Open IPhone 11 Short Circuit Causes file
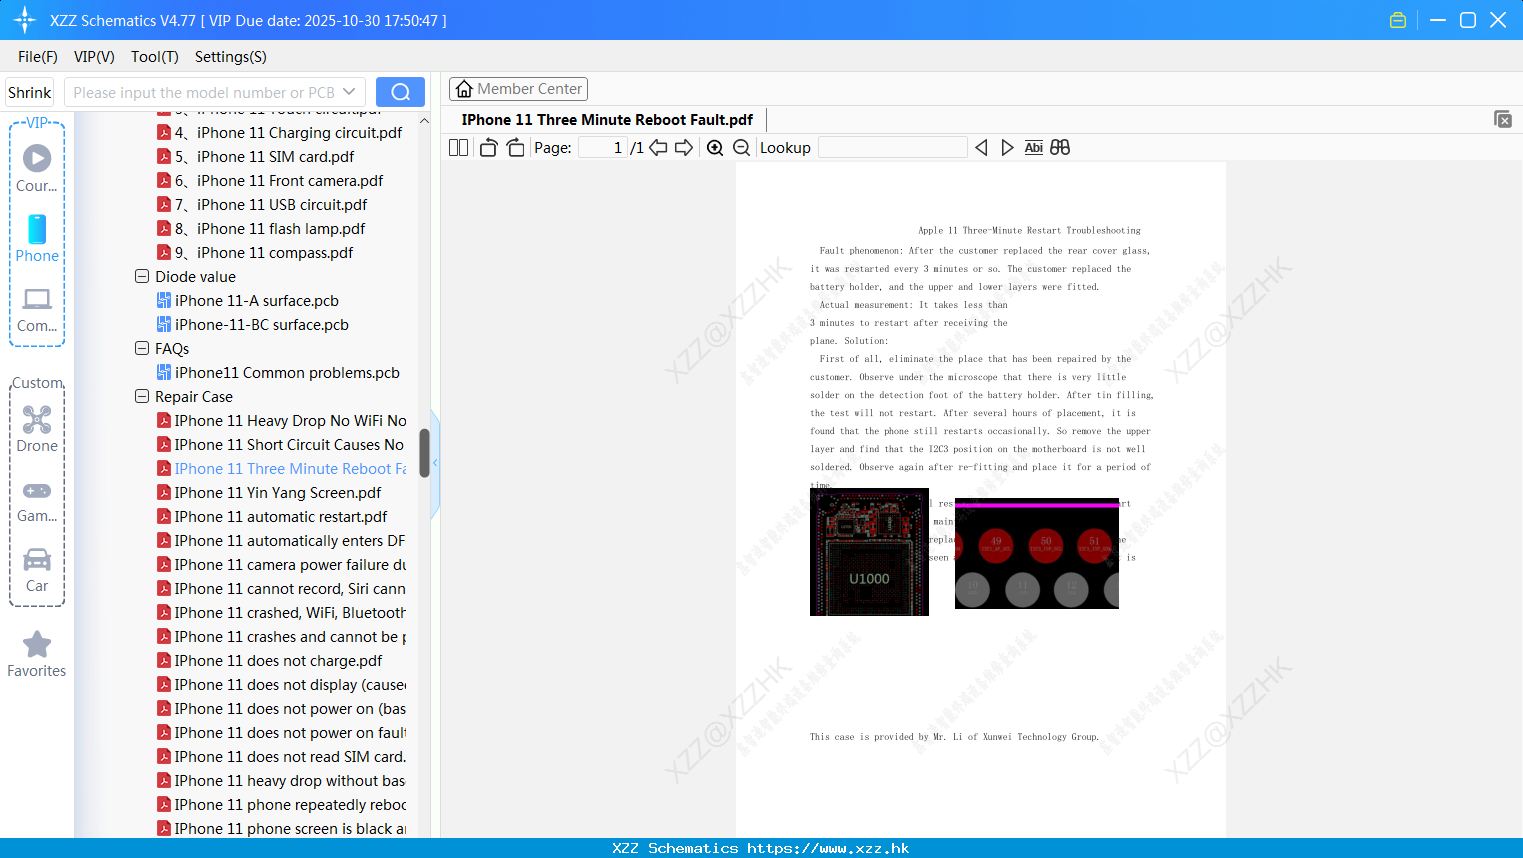 (281, 444)
